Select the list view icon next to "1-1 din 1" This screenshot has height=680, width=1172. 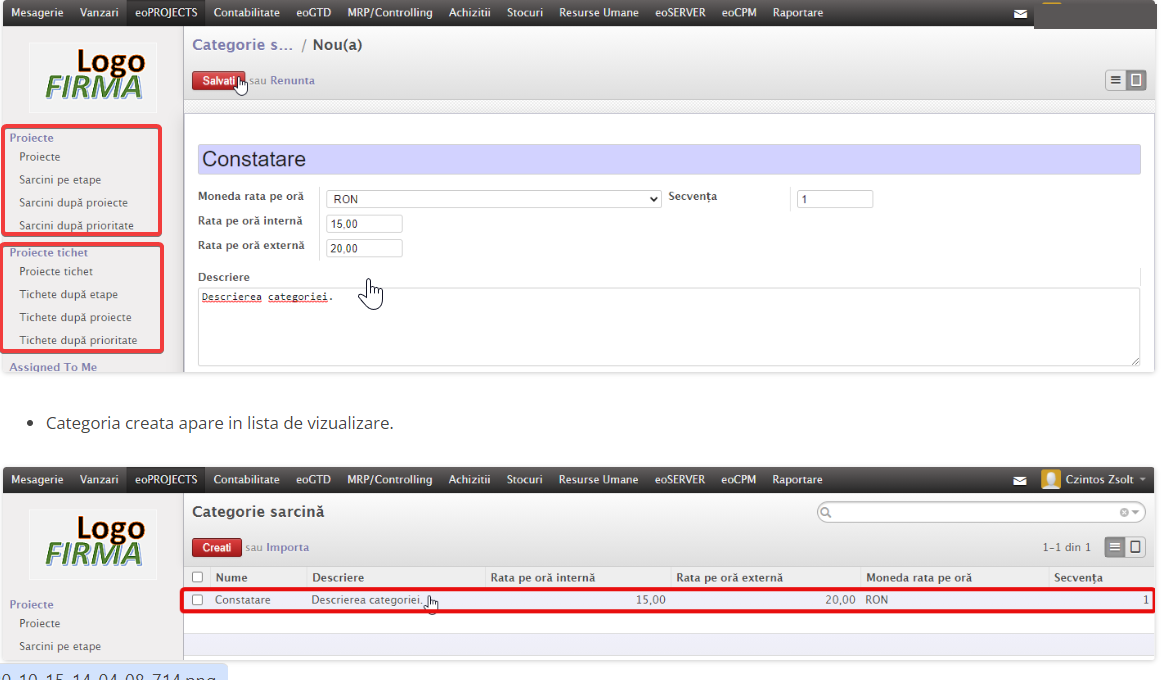1116,547
